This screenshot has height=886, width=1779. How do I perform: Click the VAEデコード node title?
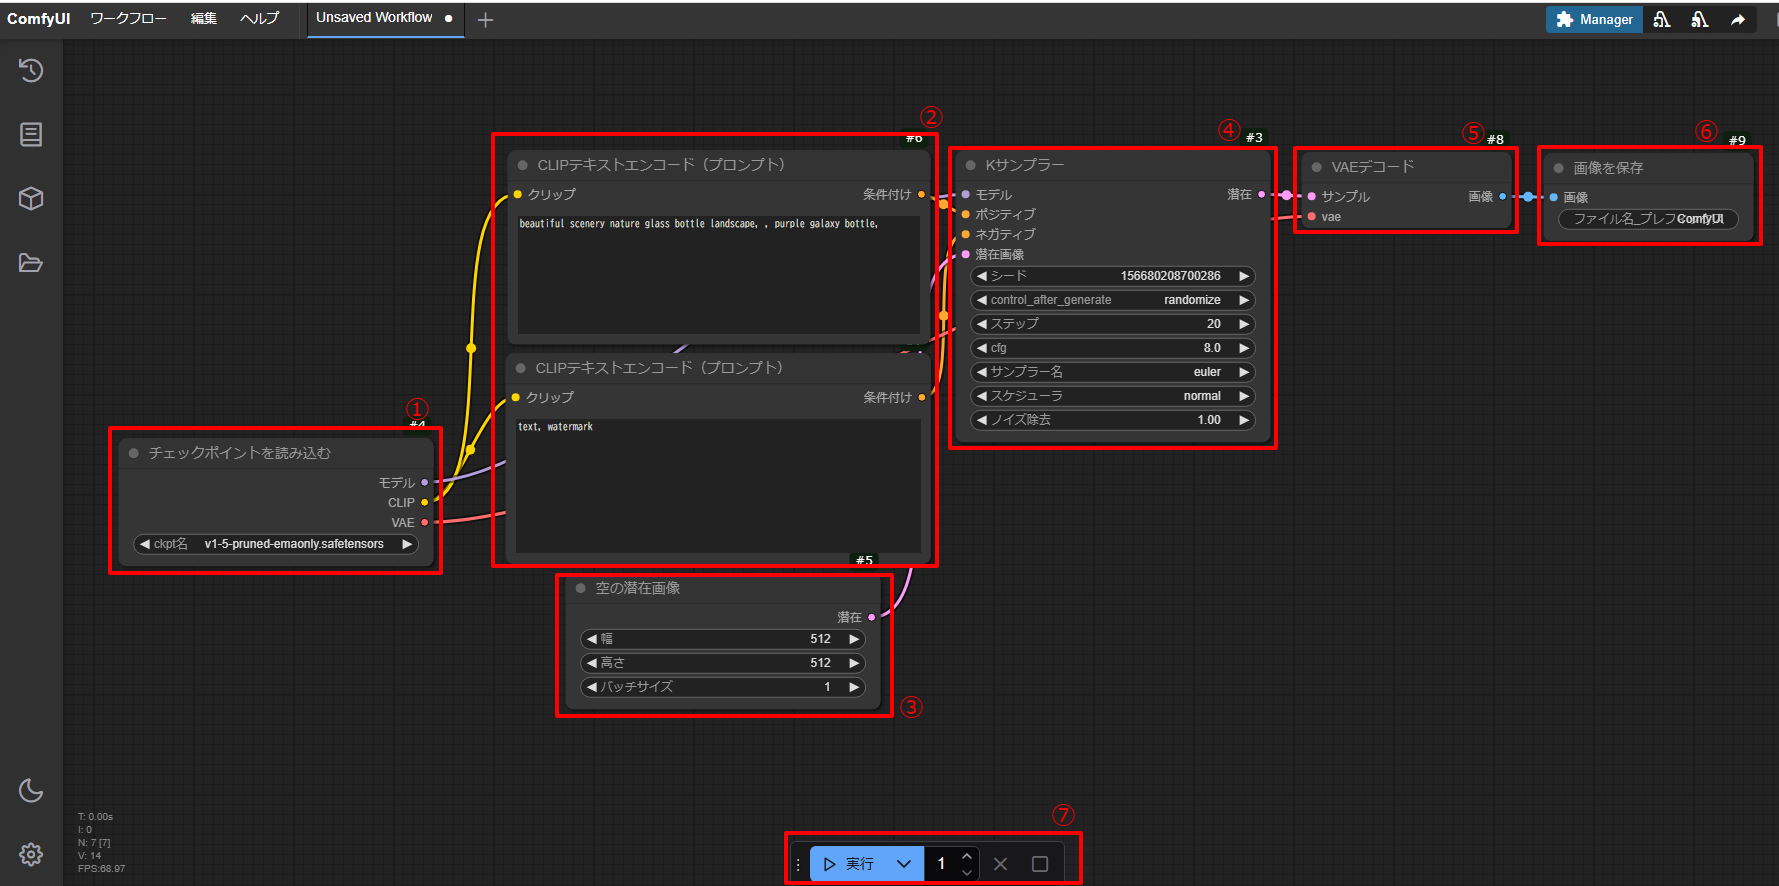[1373, 167]
